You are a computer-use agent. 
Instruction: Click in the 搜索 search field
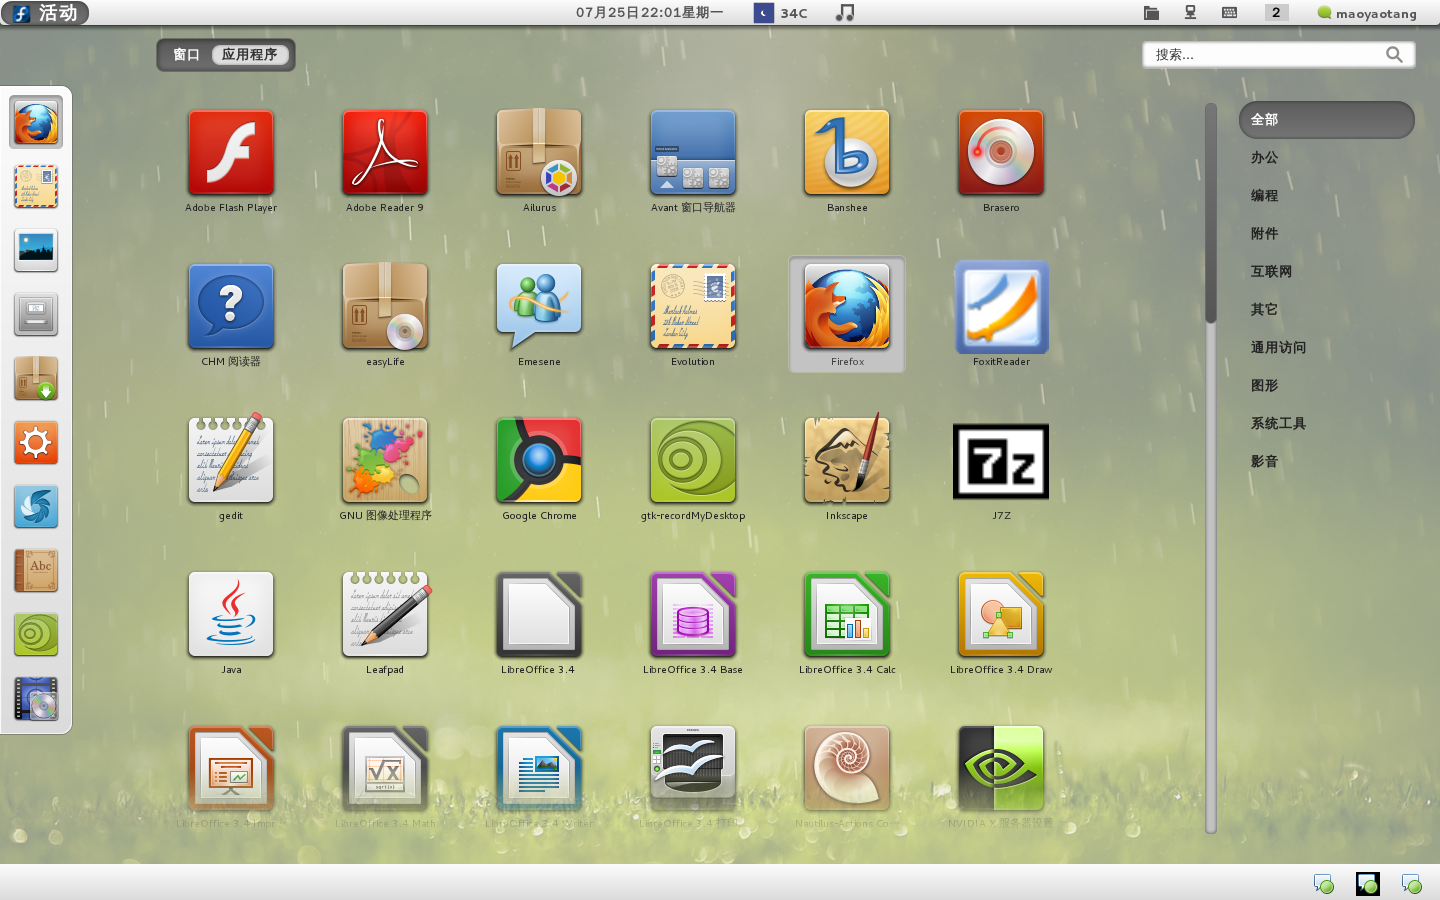pyautogui.click(x=1279, y=55)
